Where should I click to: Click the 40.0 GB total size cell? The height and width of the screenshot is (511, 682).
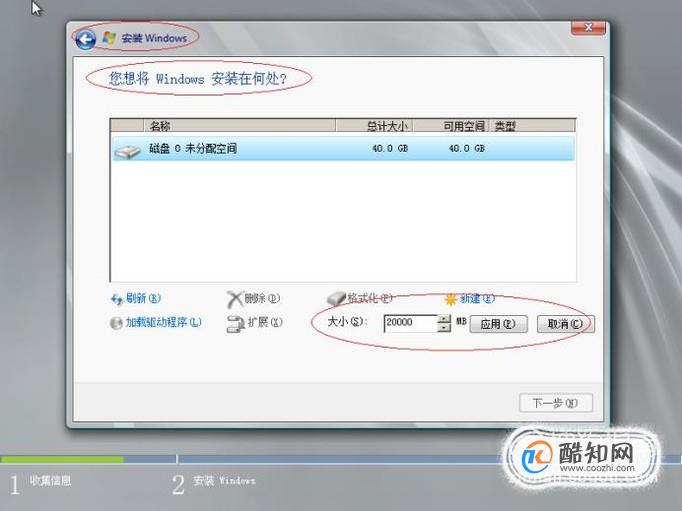(x=390, y=148)
